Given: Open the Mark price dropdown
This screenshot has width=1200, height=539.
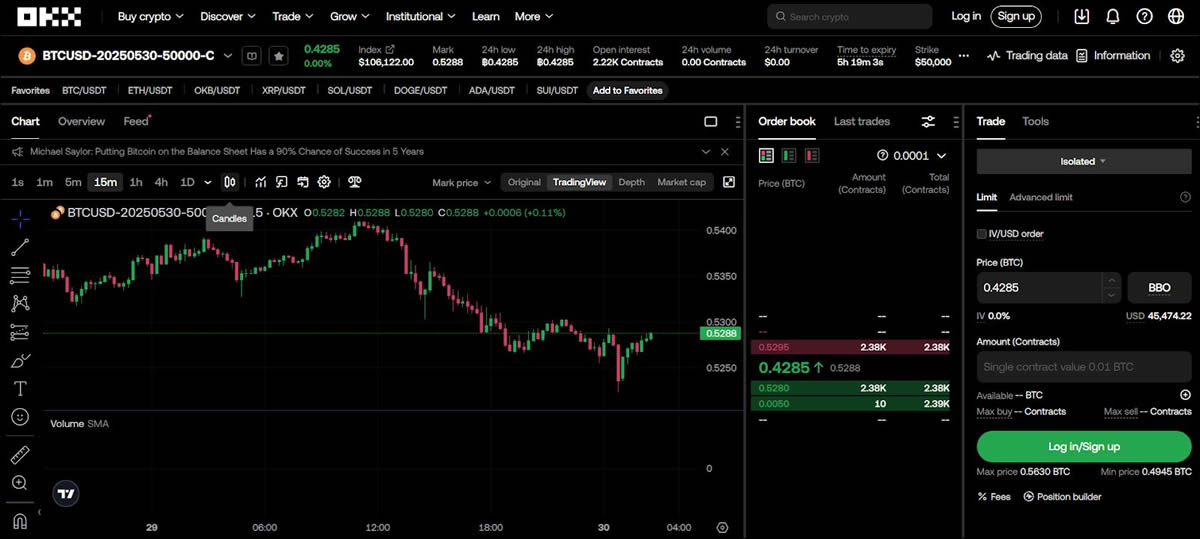Looking at the screenshot, I should coord(461,183).
